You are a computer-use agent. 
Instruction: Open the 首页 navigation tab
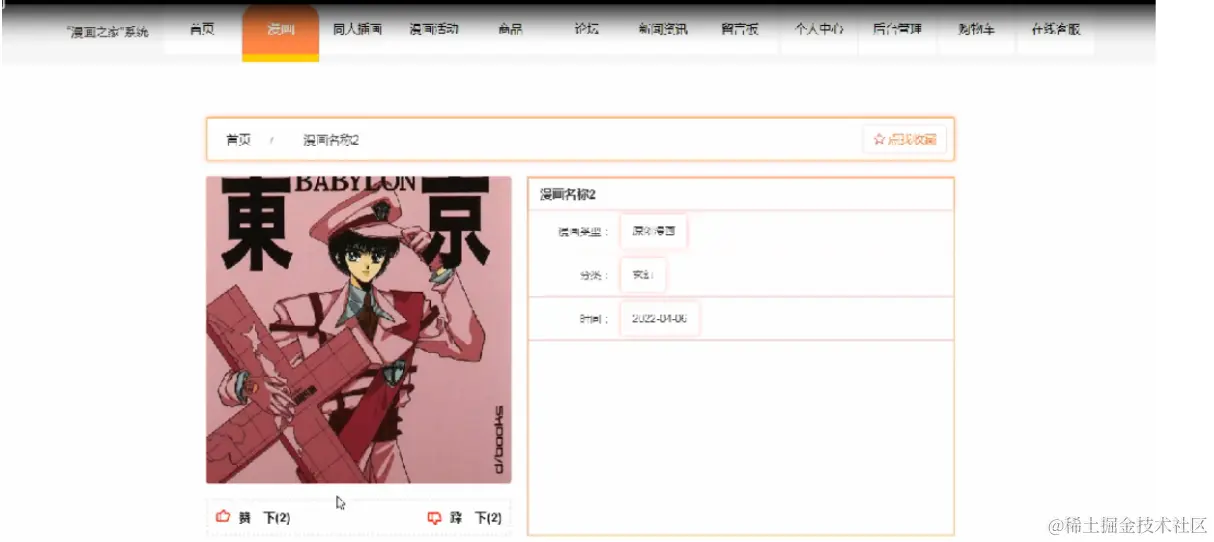coord(202,29)
